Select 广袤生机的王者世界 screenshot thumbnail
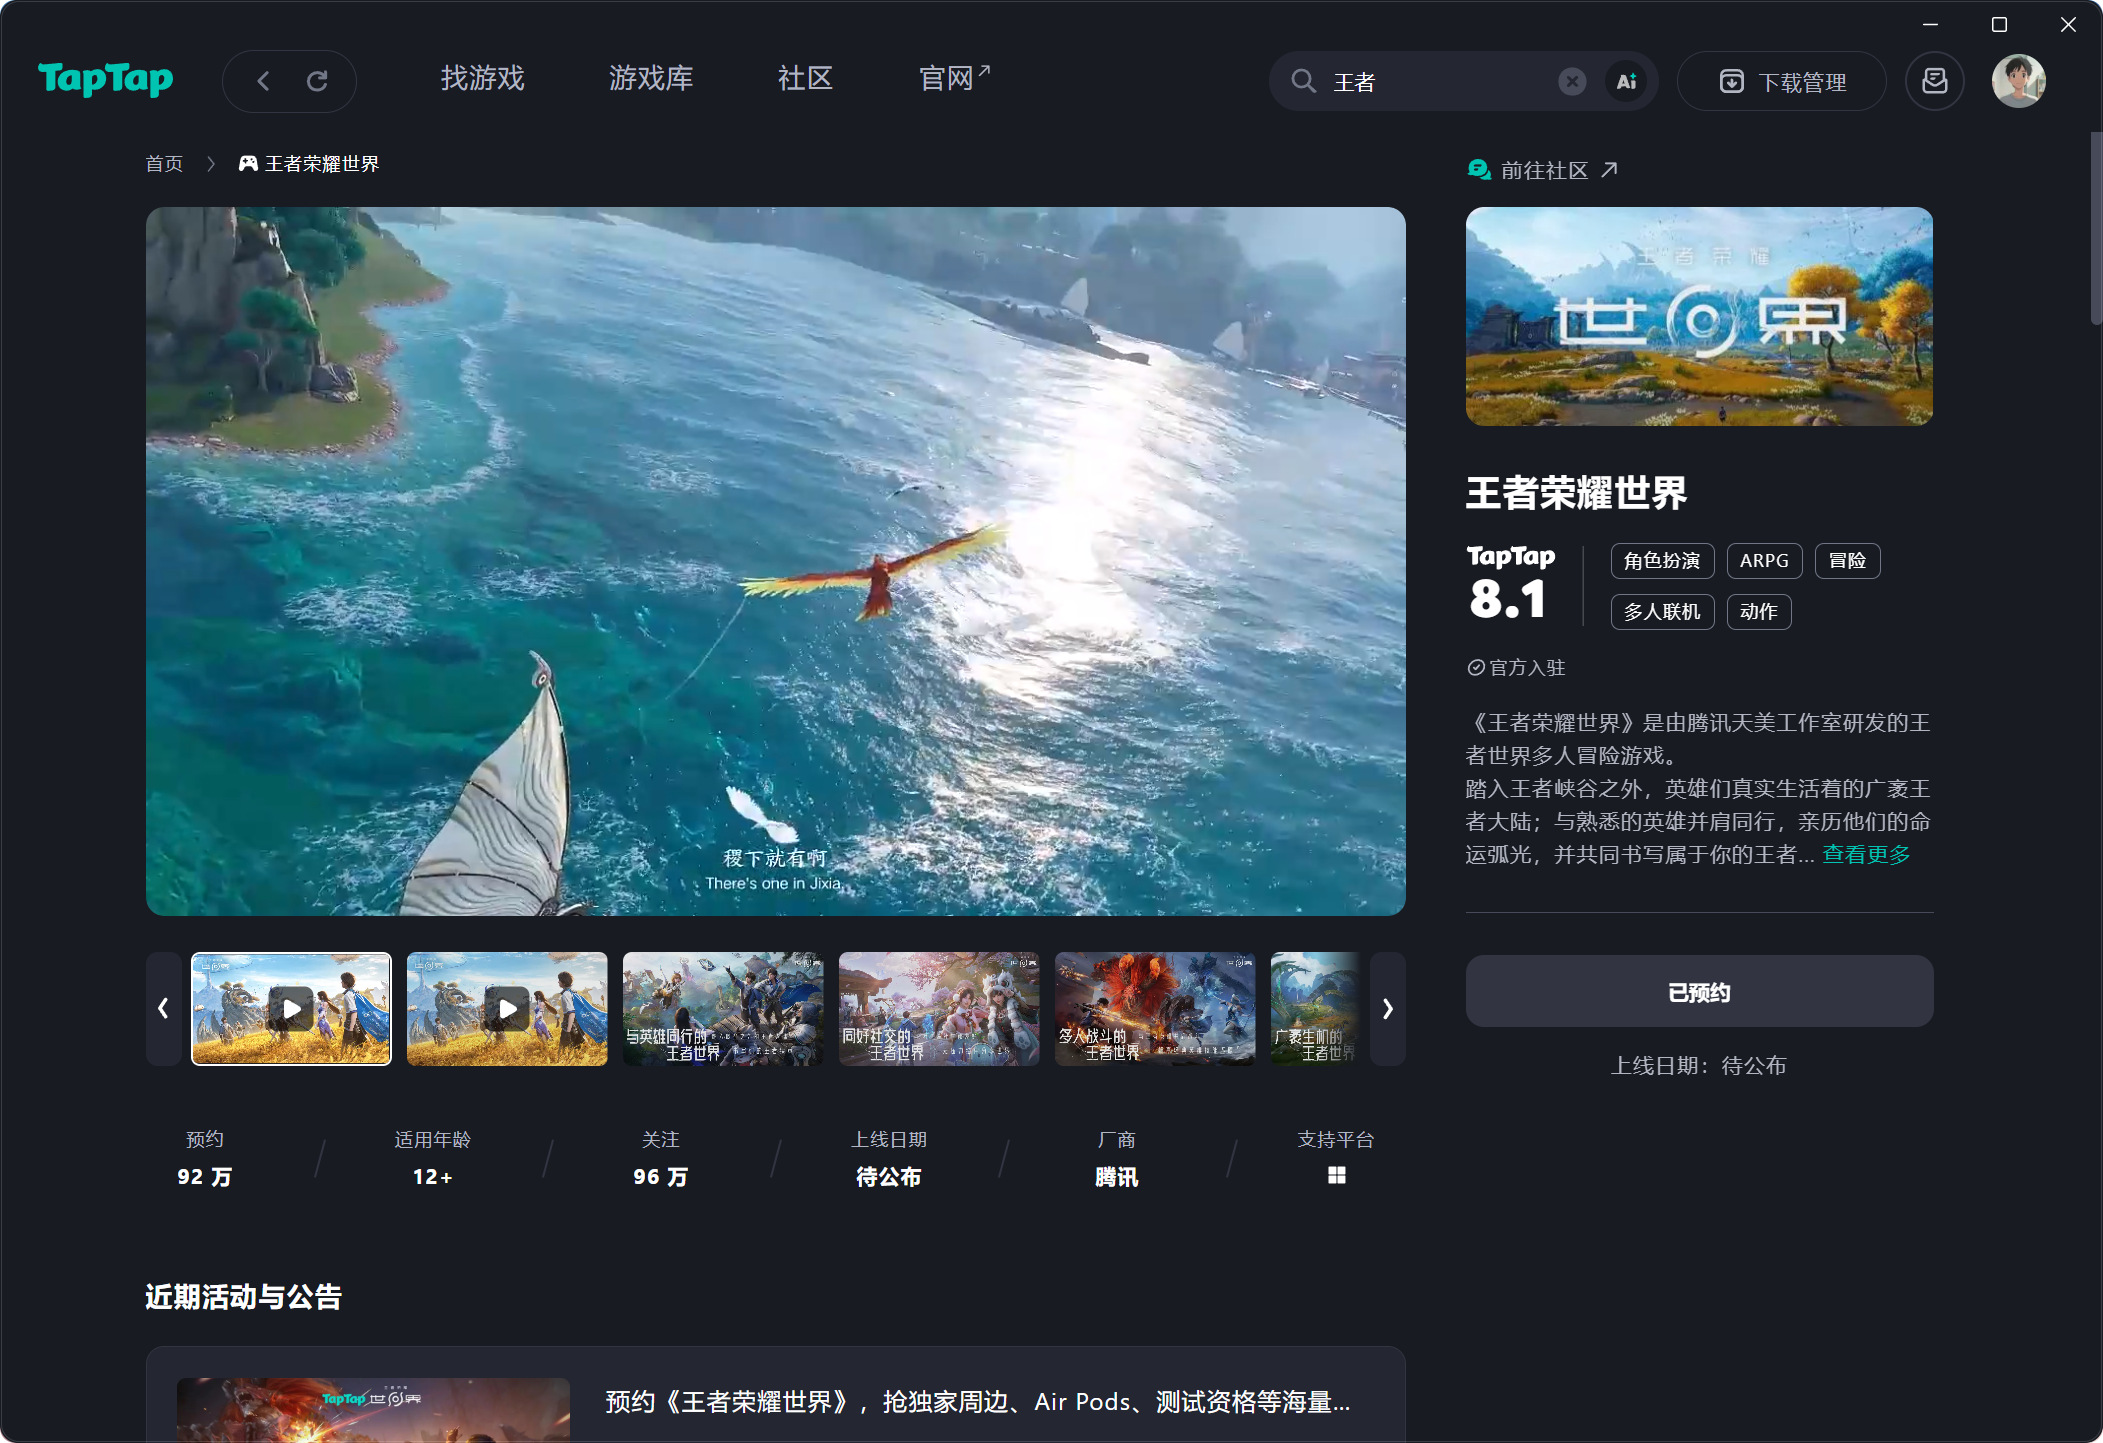This screenshot has height=1443, width=2103. point(1315,1009)
